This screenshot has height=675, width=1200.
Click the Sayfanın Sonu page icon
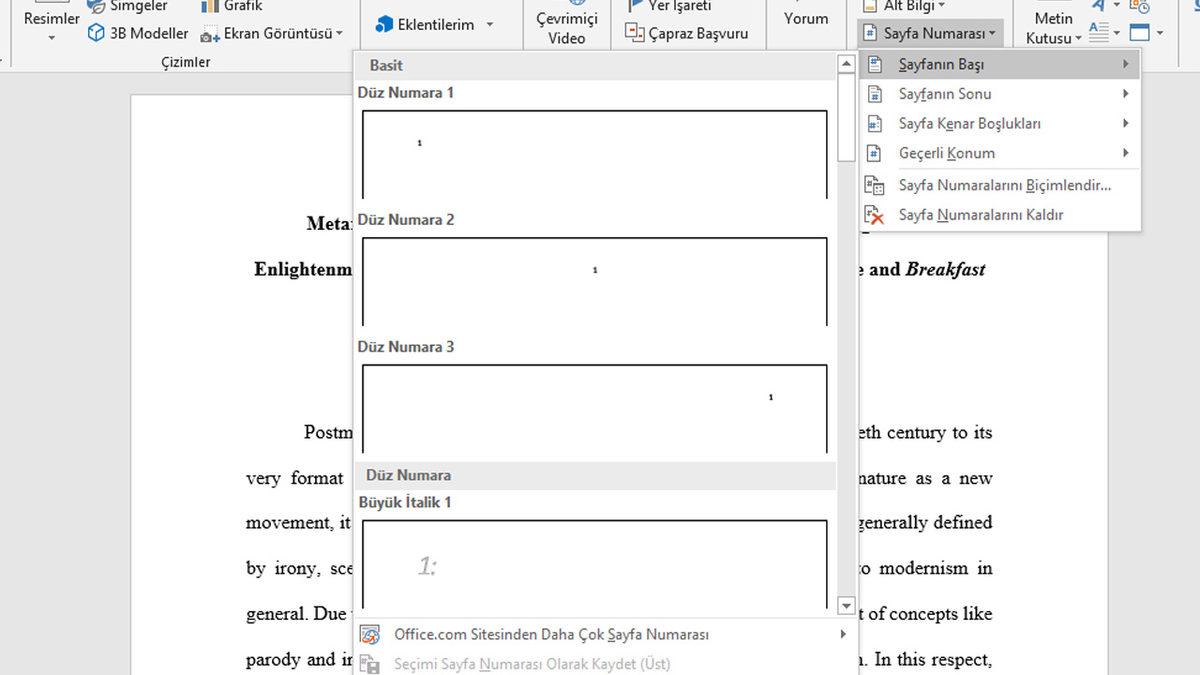(x=875, y=94)
